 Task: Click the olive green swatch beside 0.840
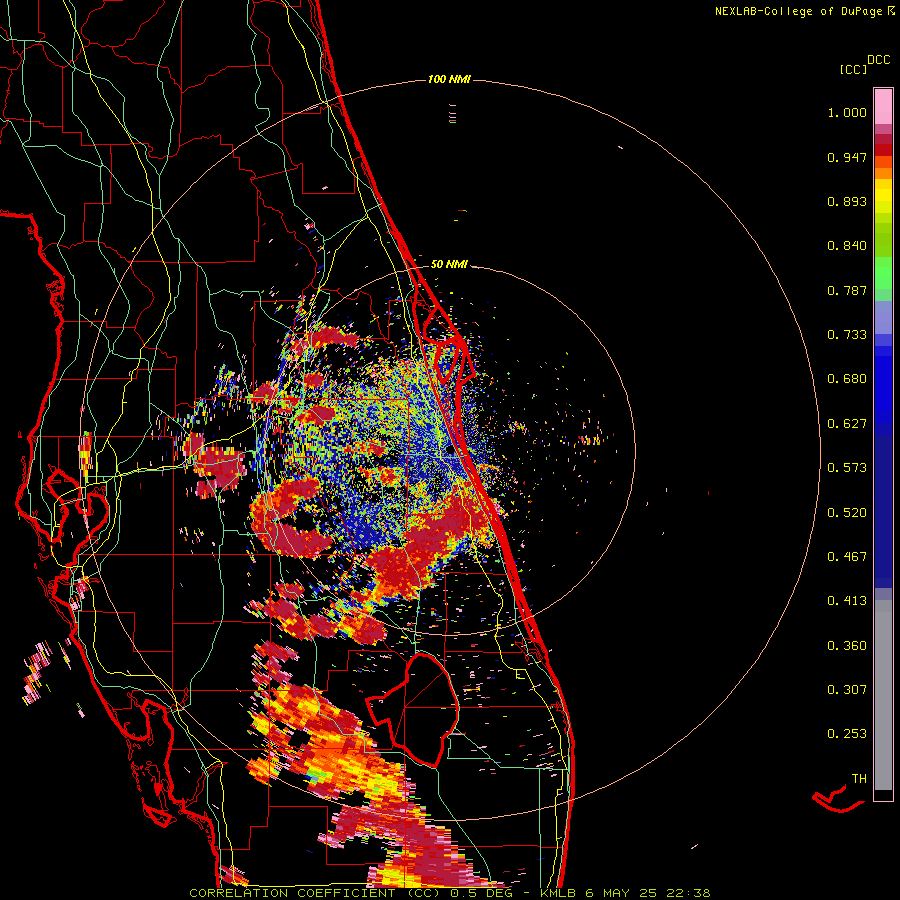(x=883, y=240)
